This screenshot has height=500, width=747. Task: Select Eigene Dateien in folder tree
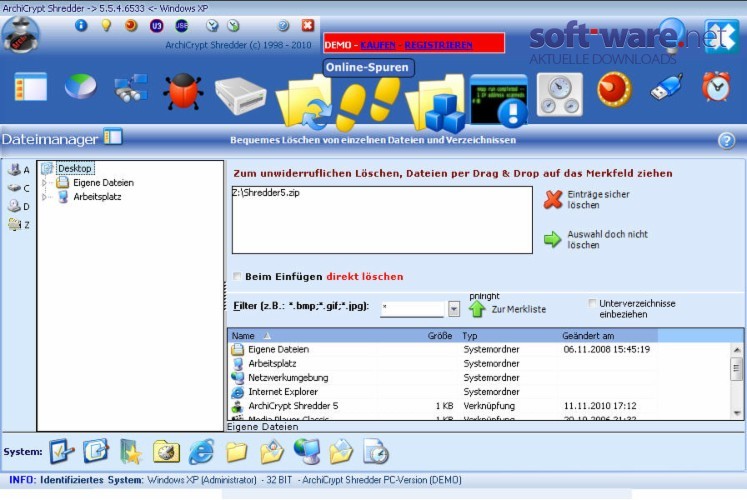pyautogui.click(x=103, y=183)
